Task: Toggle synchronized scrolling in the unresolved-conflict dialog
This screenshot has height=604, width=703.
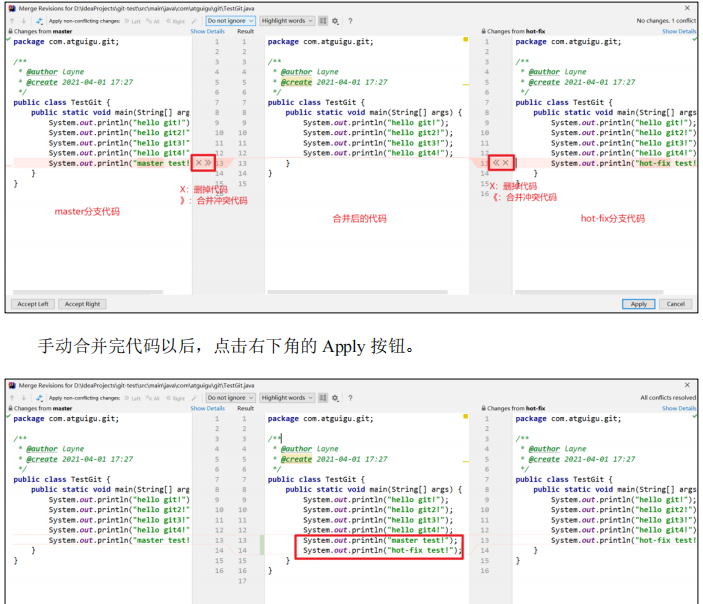Action: pyautogui.click(x=323, y=21)
